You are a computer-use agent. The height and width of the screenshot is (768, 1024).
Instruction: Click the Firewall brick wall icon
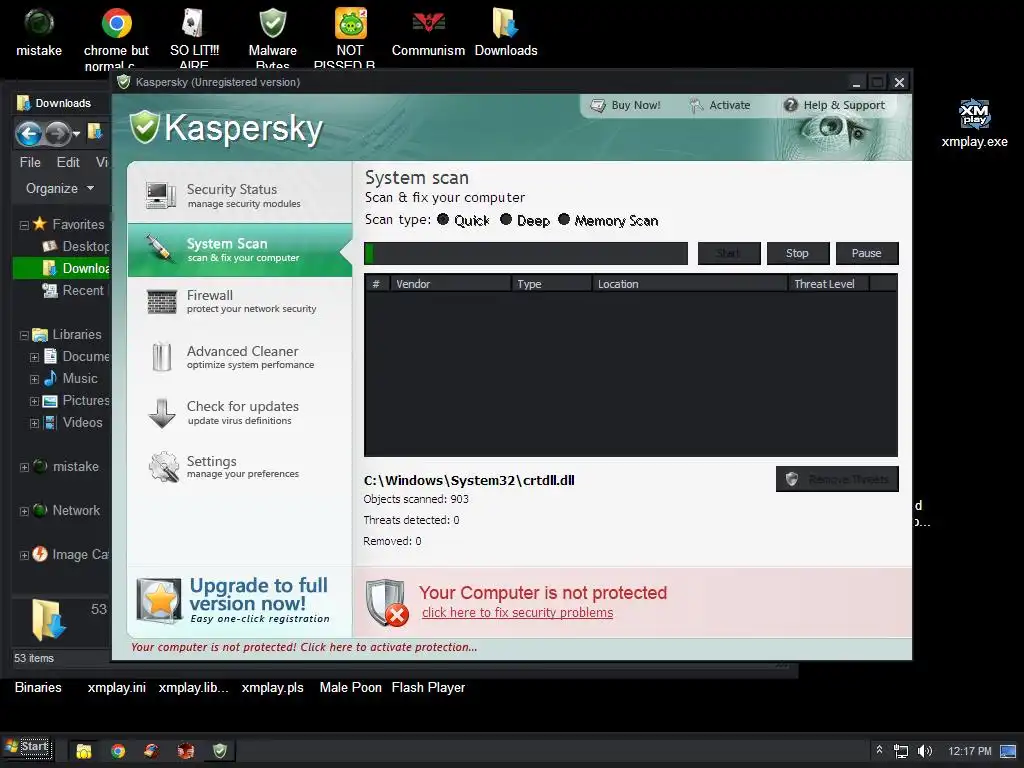[162, 302]
